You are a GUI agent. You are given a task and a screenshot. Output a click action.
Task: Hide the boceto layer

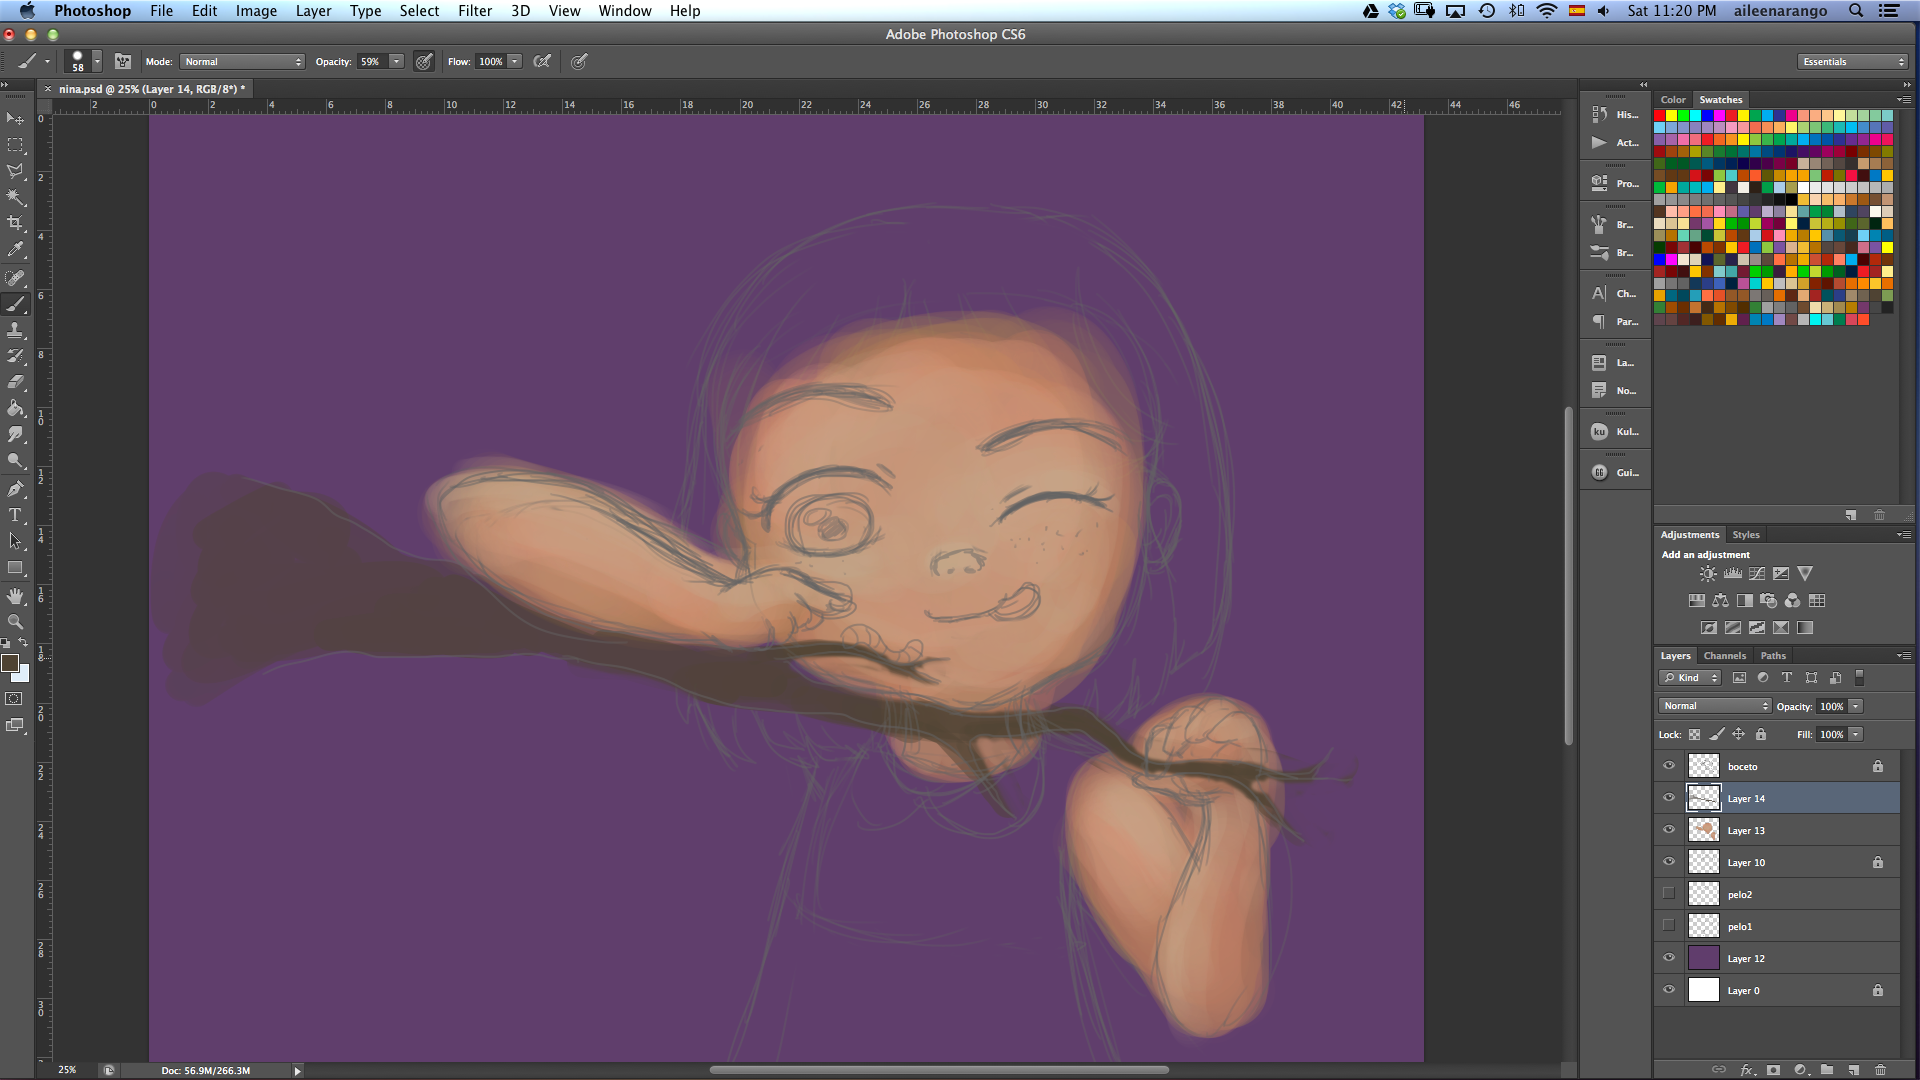coord(1668,766)
